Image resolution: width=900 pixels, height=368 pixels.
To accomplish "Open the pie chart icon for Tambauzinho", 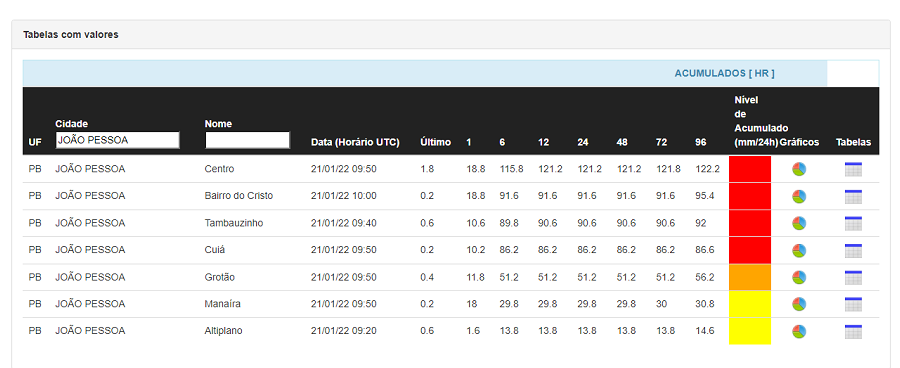I will pyautogui.click(x=799, y=223).
